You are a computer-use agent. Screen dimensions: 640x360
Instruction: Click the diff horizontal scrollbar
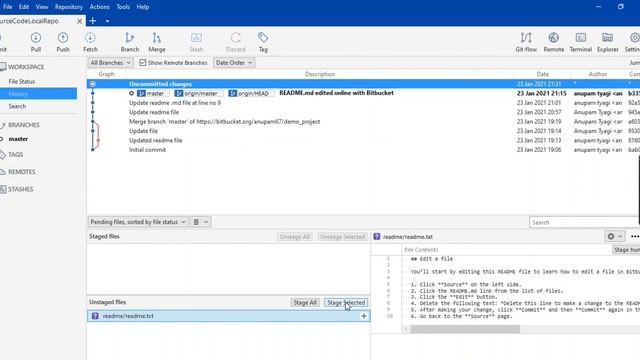click(465, 329)
